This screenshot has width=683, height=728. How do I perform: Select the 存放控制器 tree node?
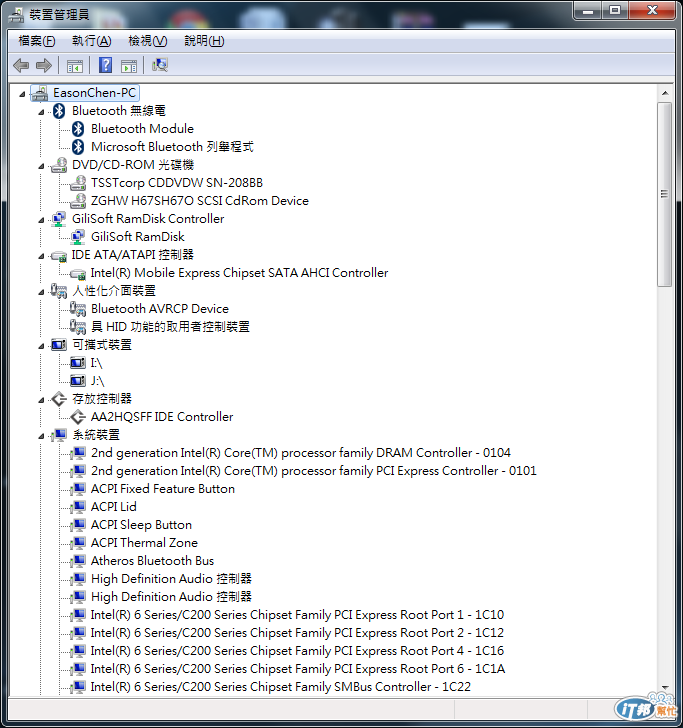[102, 399]
